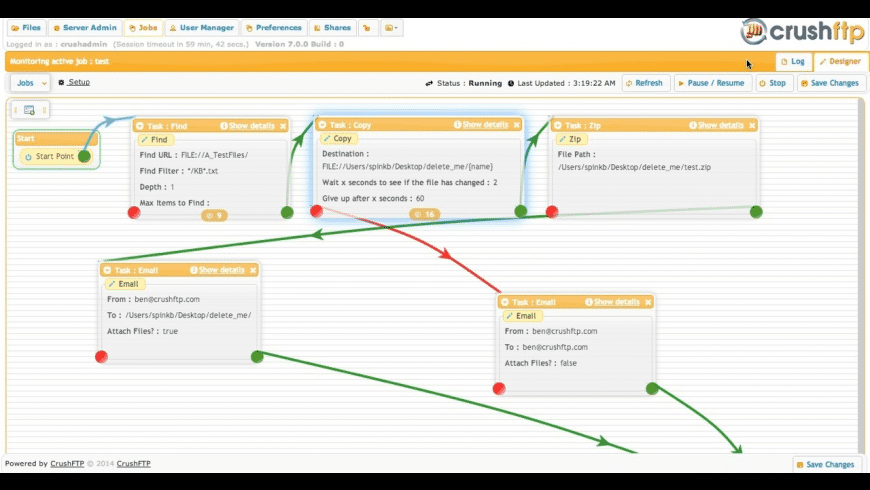Close the Find task with its X icon

(283, 126)
